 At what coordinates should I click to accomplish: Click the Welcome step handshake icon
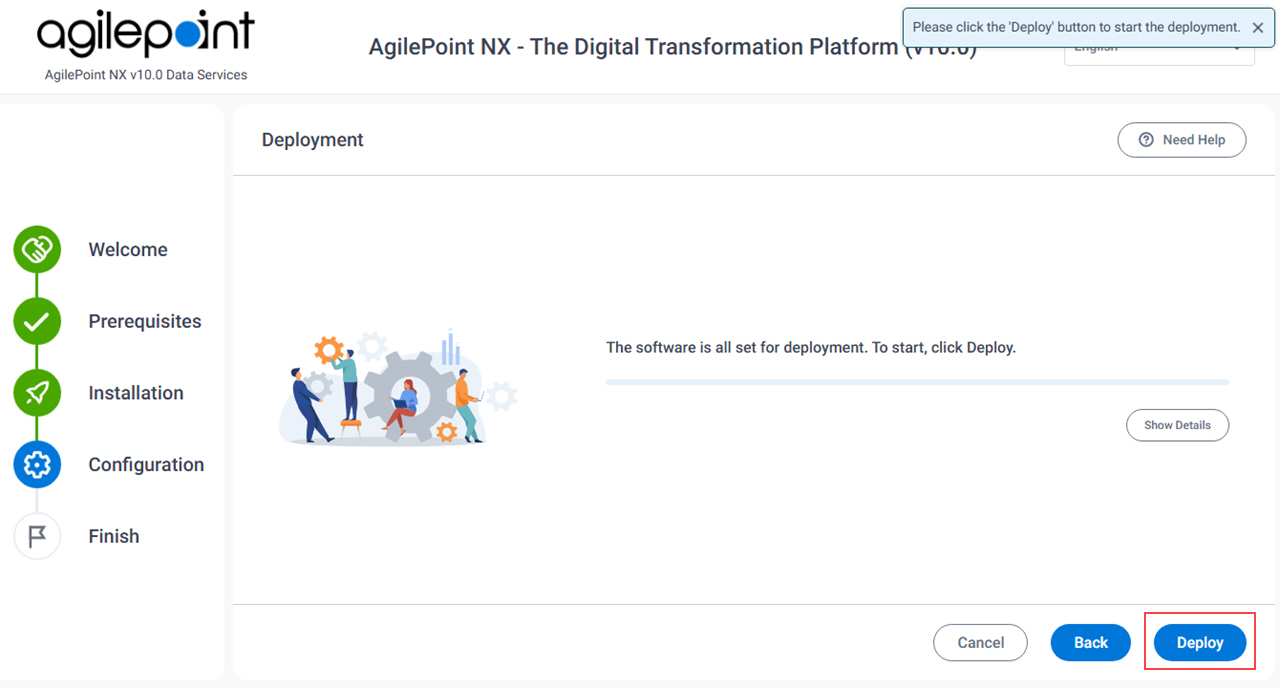point(37,250)
